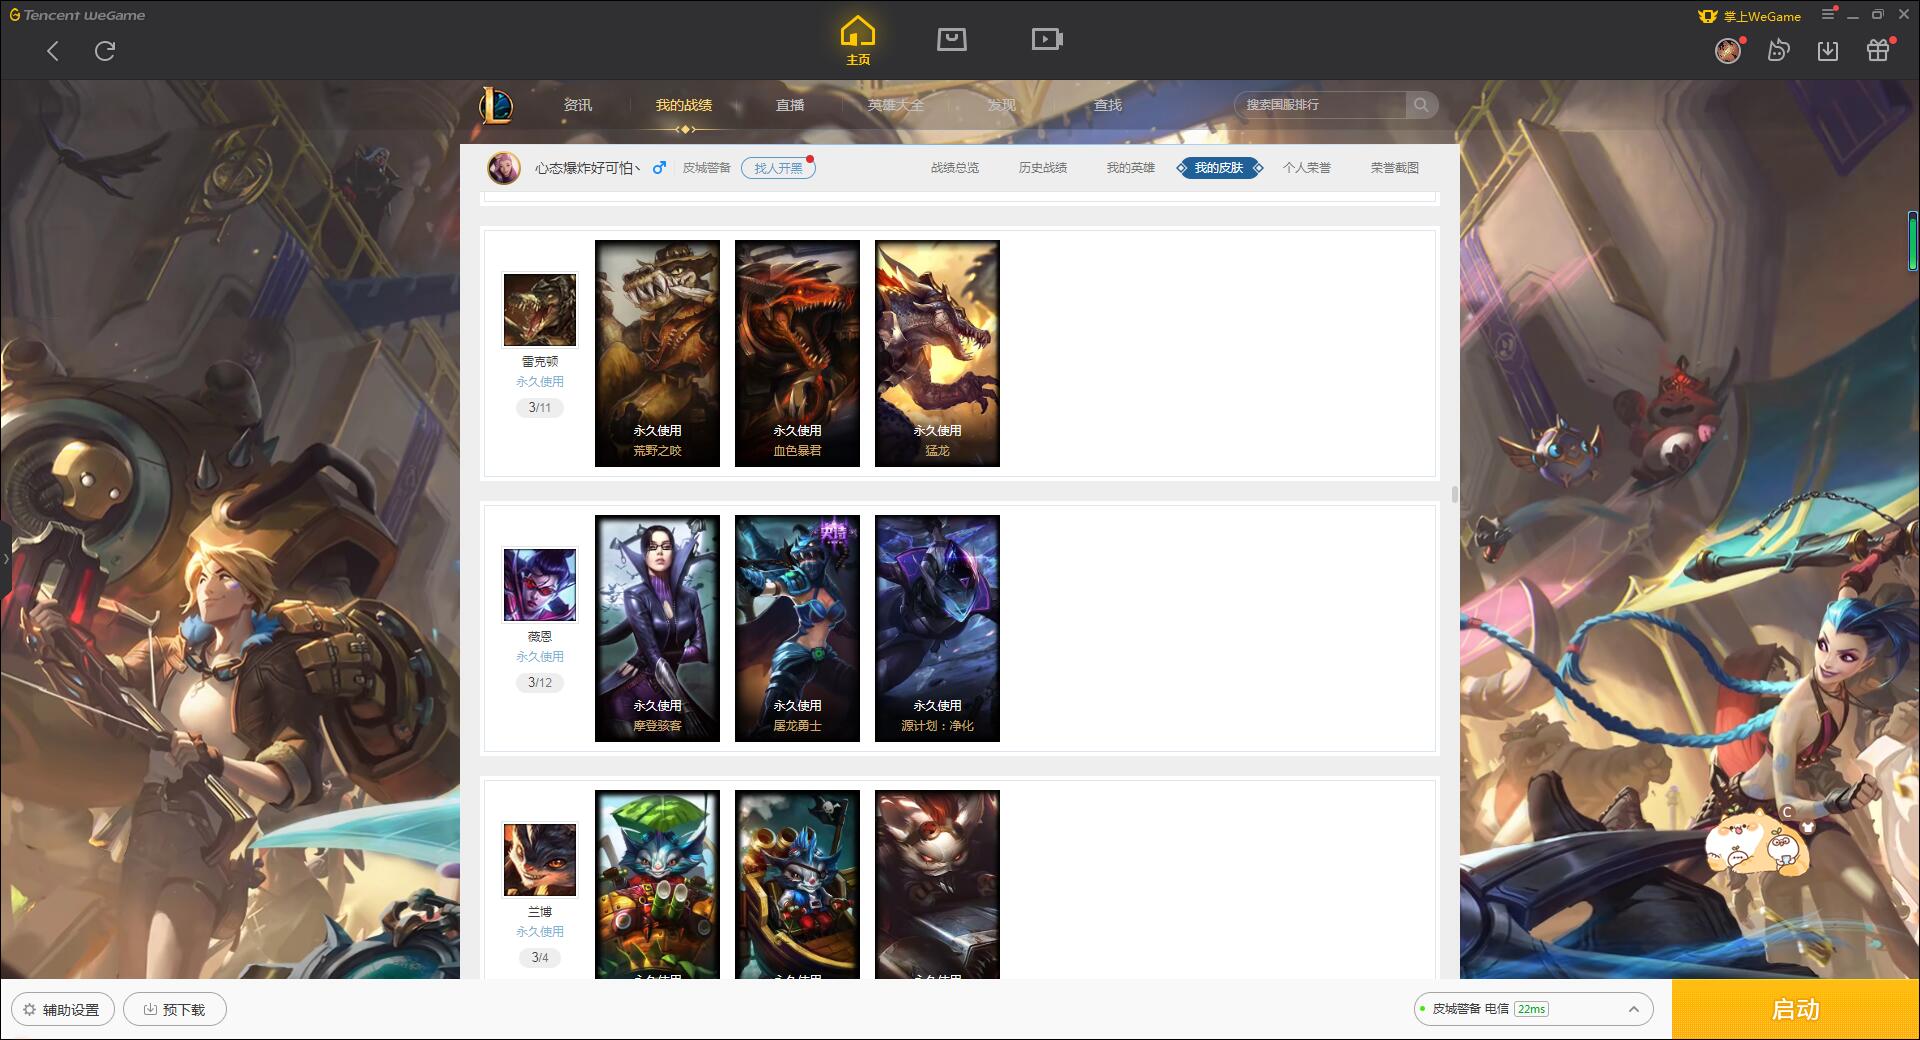The image size is (1920, 1040).
Task: Open the 荒野之咬 skin card
Action: pyautogui.click(x=657, y=353)
